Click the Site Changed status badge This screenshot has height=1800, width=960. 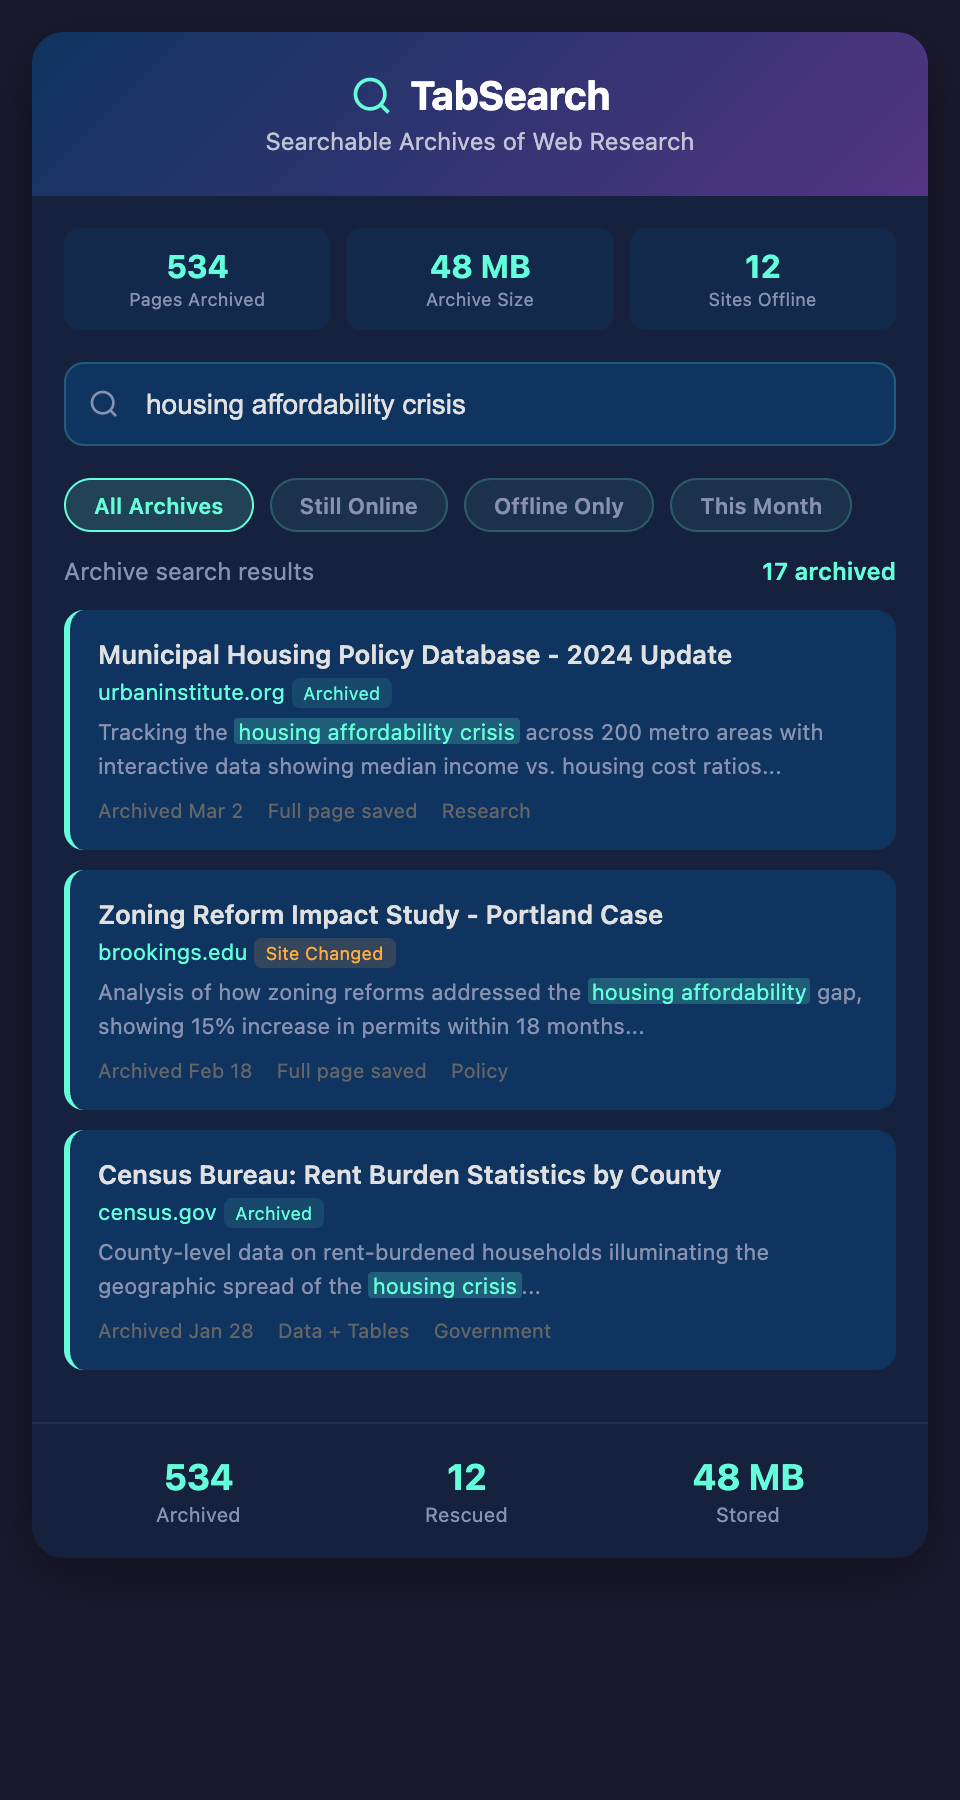324,954
